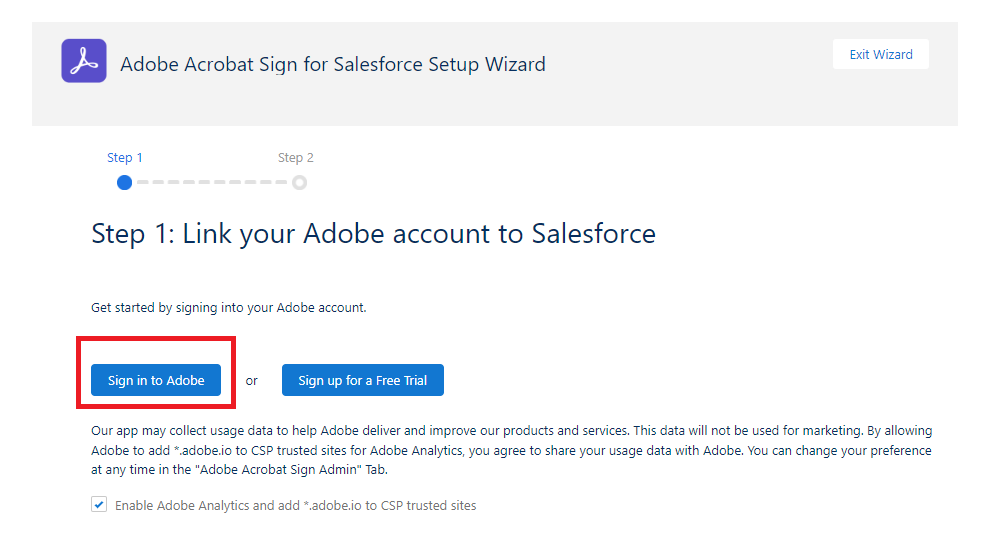984x541 pixels.
Task: Click the Step 1 Link your Adobe account heading
Action: pyautogui.click(x=373, y=234)
